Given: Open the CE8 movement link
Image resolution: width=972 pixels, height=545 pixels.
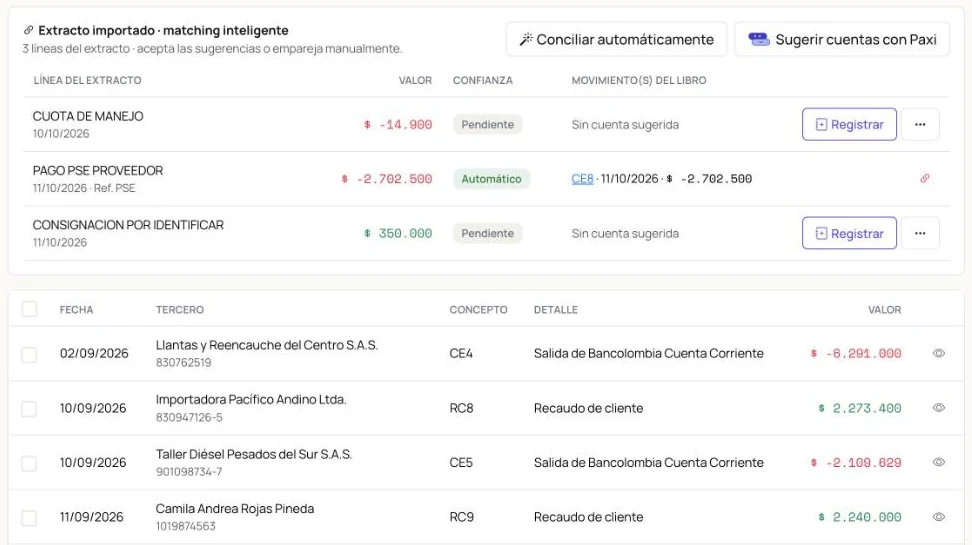Looking at the screenshot, I should (x=582, y=179).
